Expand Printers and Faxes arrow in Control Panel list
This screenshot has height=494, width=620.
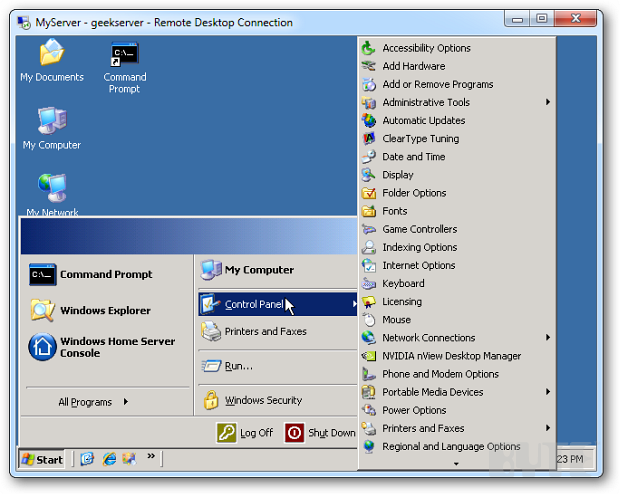548,428
